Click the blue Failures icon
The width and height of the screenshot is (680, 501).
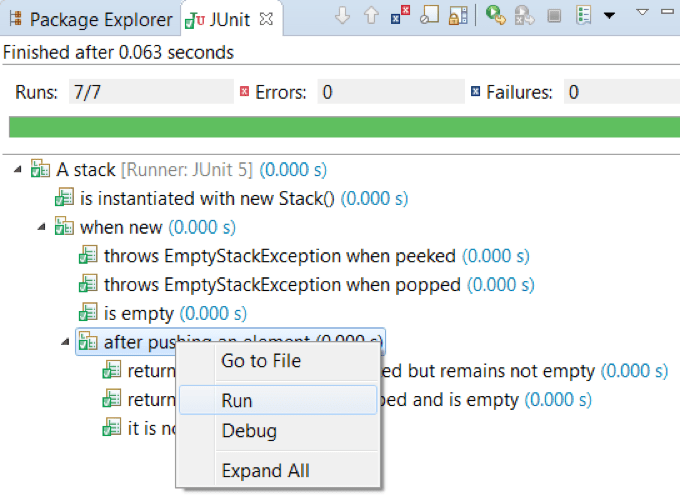(x=475, y=91)
